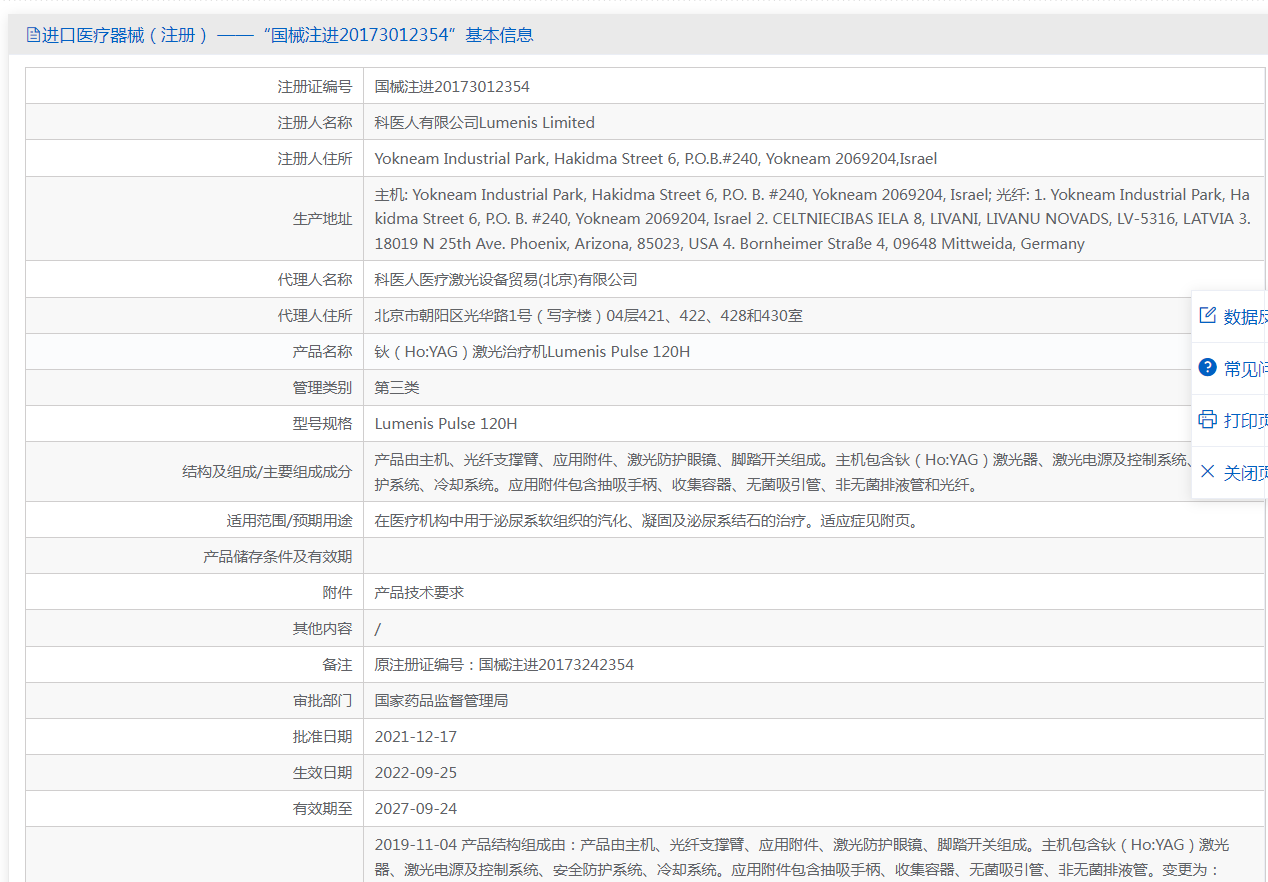This screenshot has height=882, width=1268.
Task: Select 科医人医疗激光设备贸易(北京)有限公司 value
Action: (x=506, y=280)
